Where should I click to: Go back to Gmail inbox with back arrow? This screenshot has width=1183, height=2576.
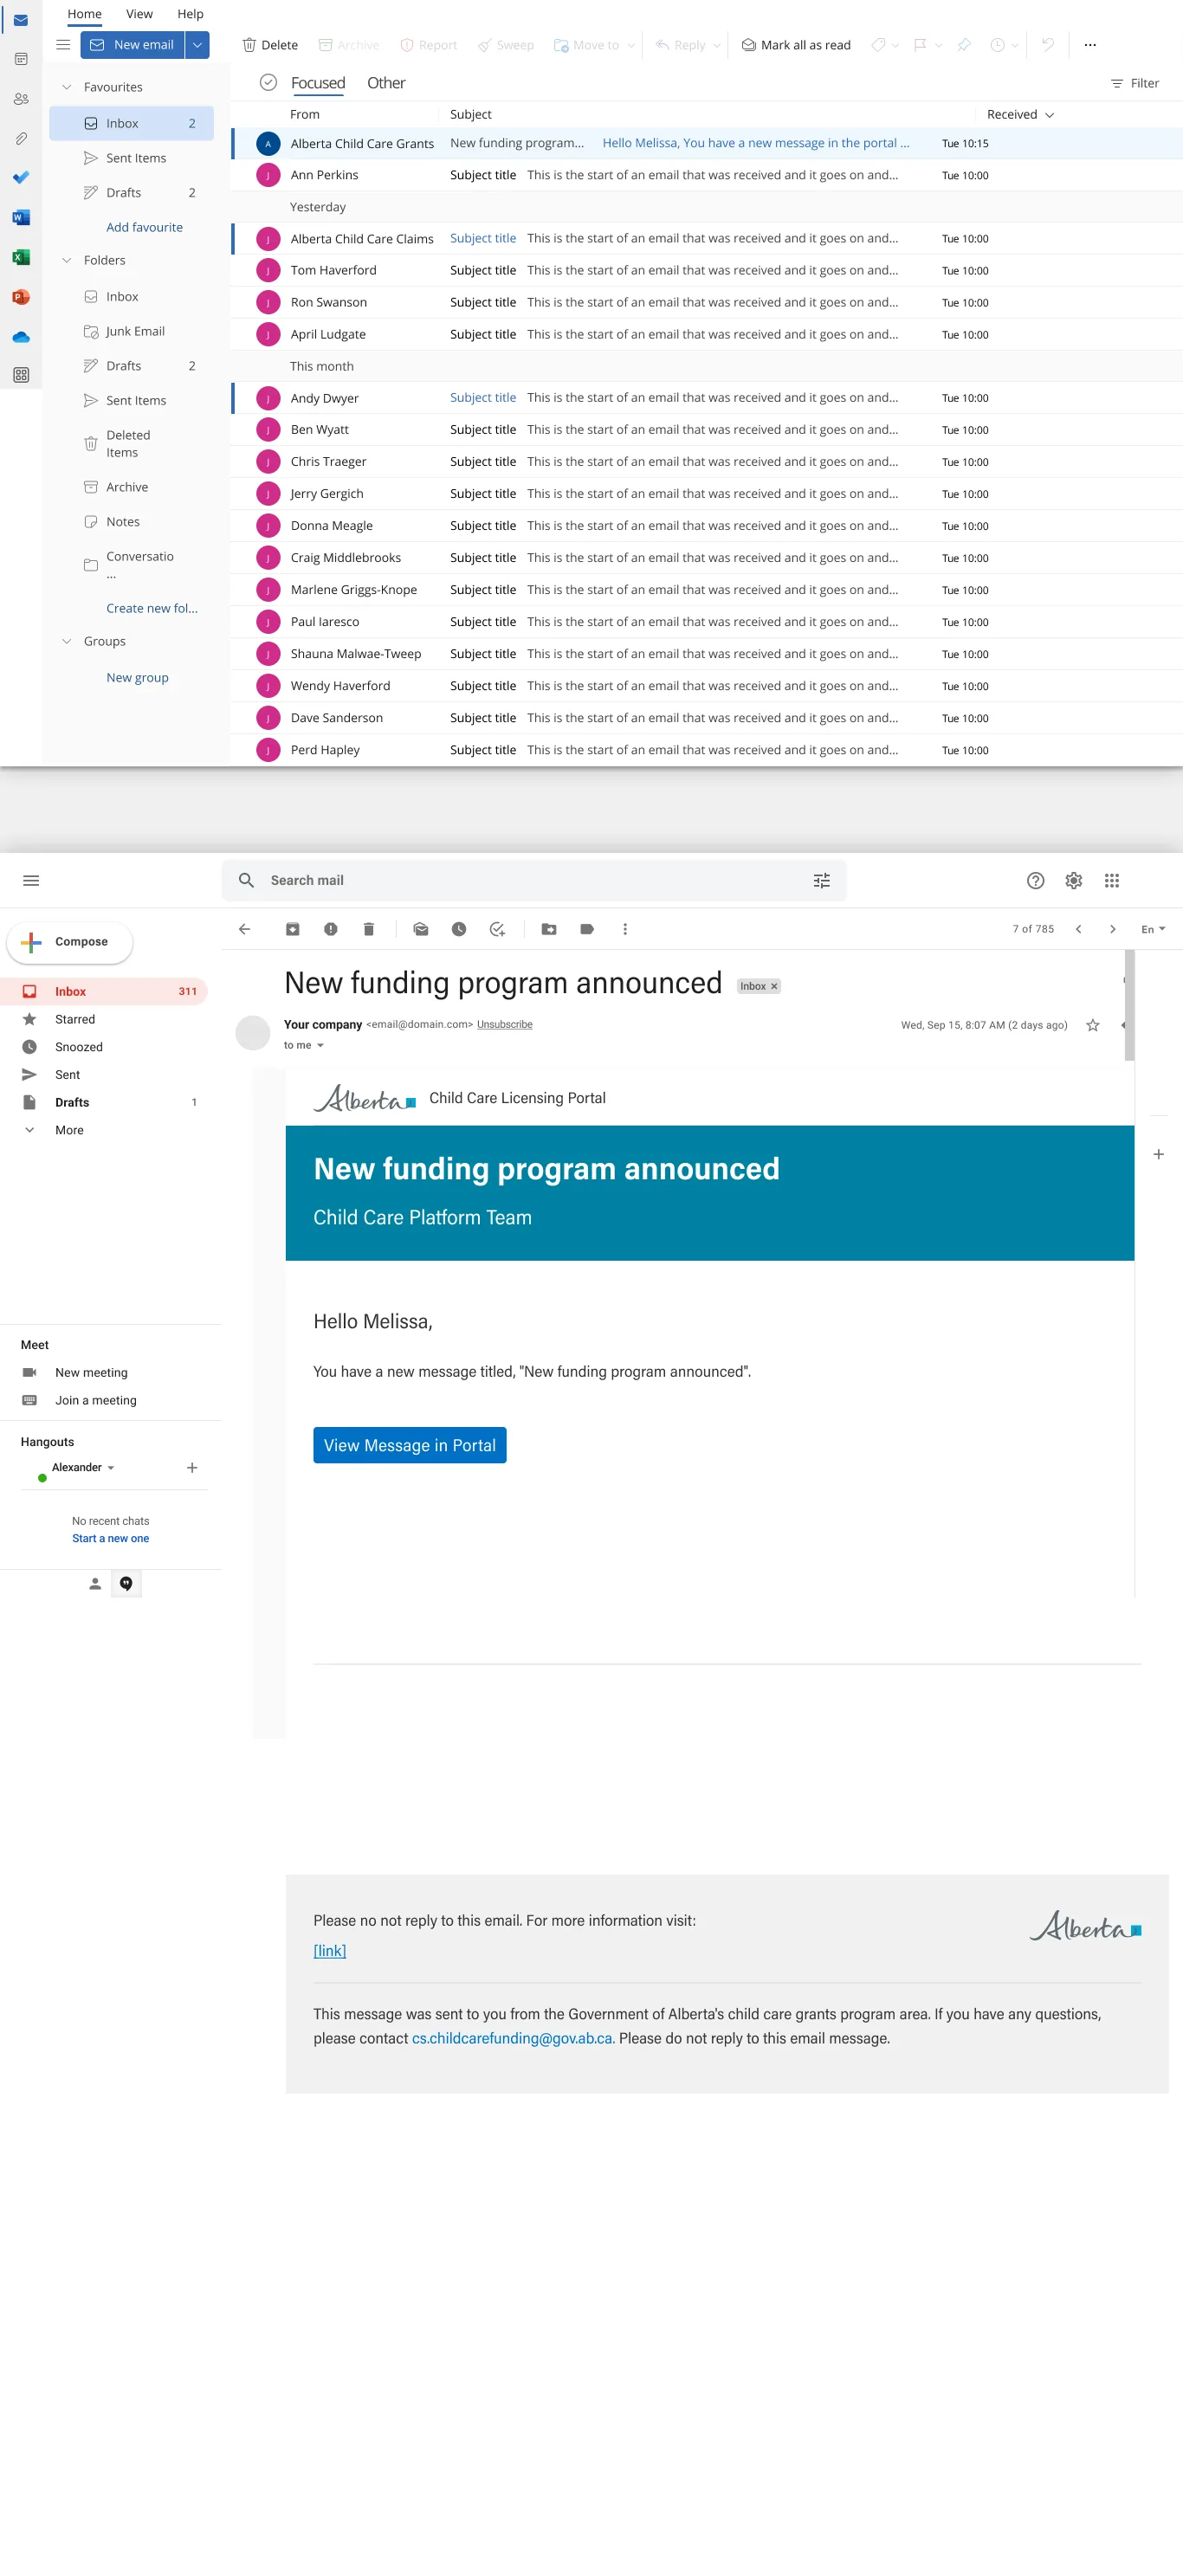tap(245, 929)
